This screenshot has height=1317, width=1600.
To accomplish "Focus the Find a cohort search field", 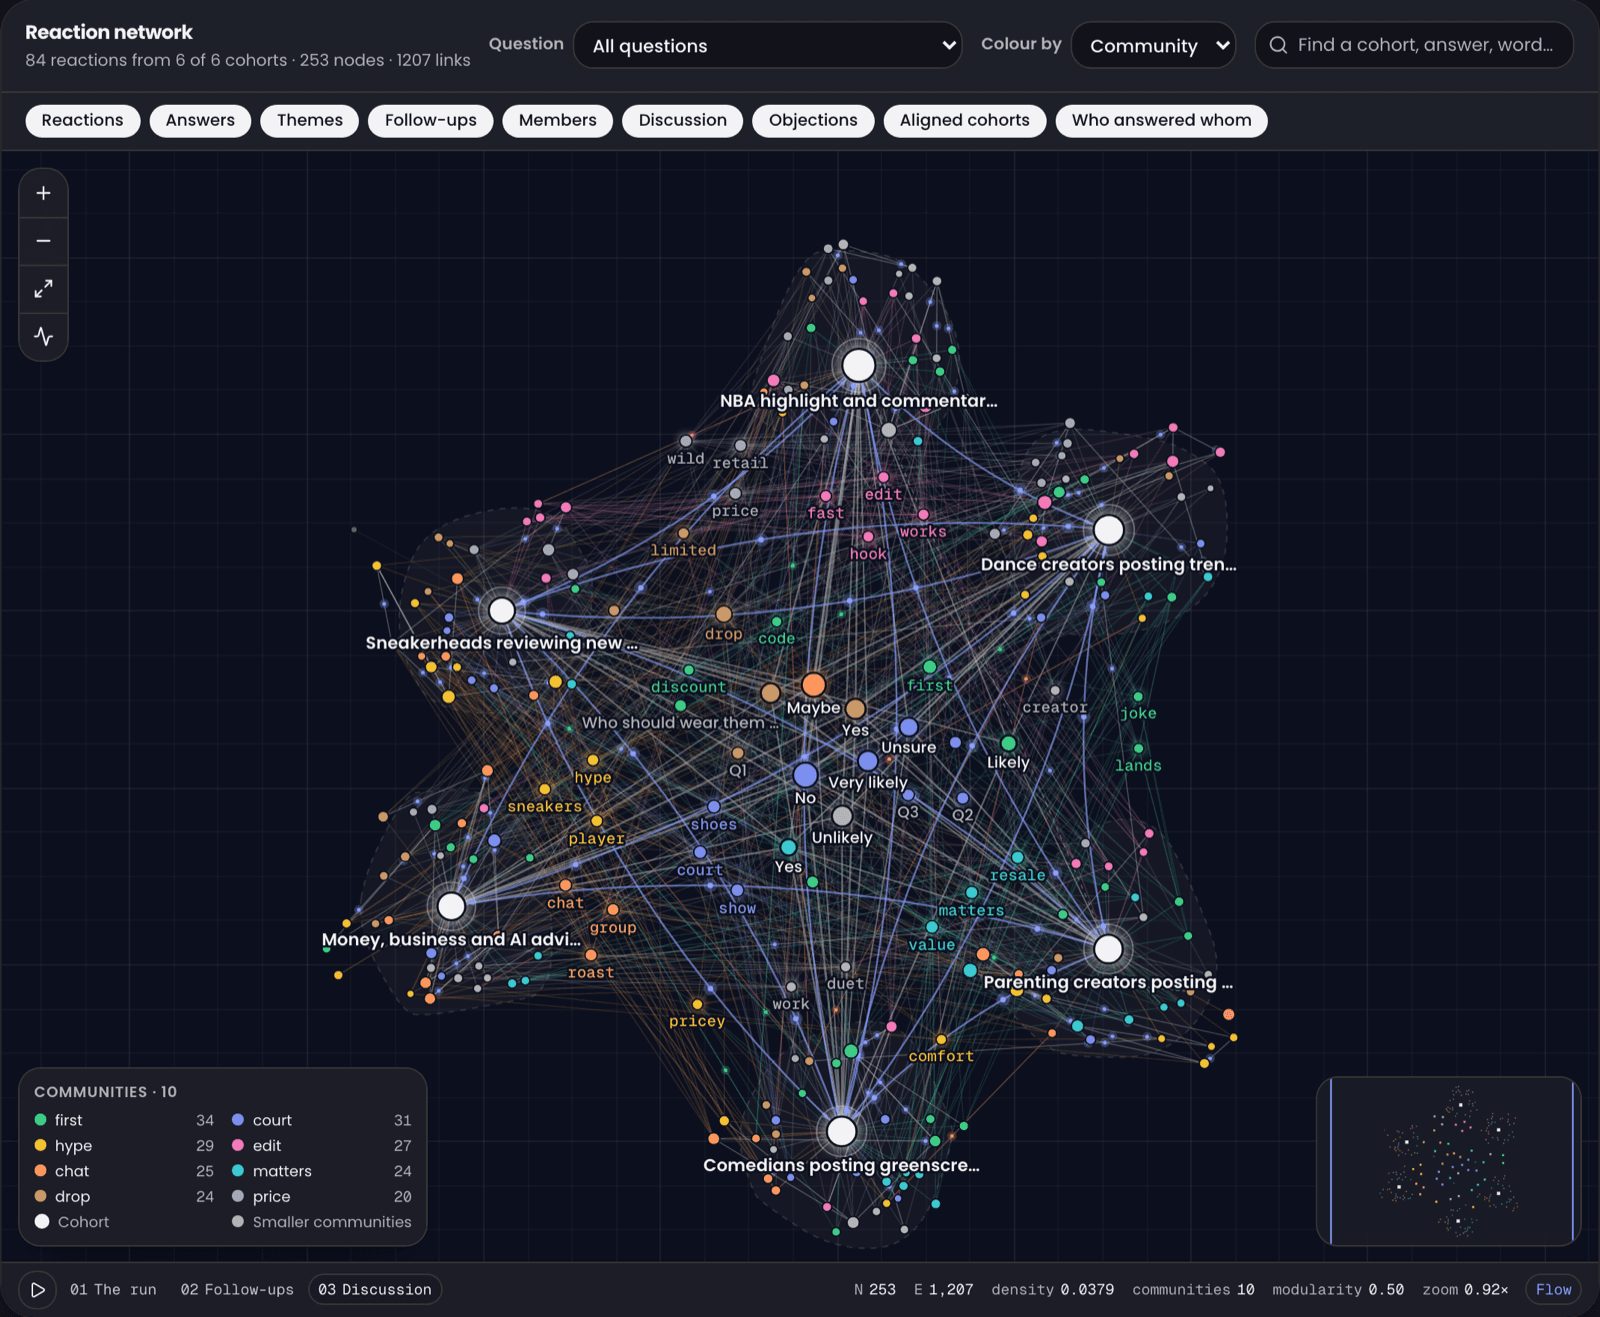I will (x=1414, y=45).
